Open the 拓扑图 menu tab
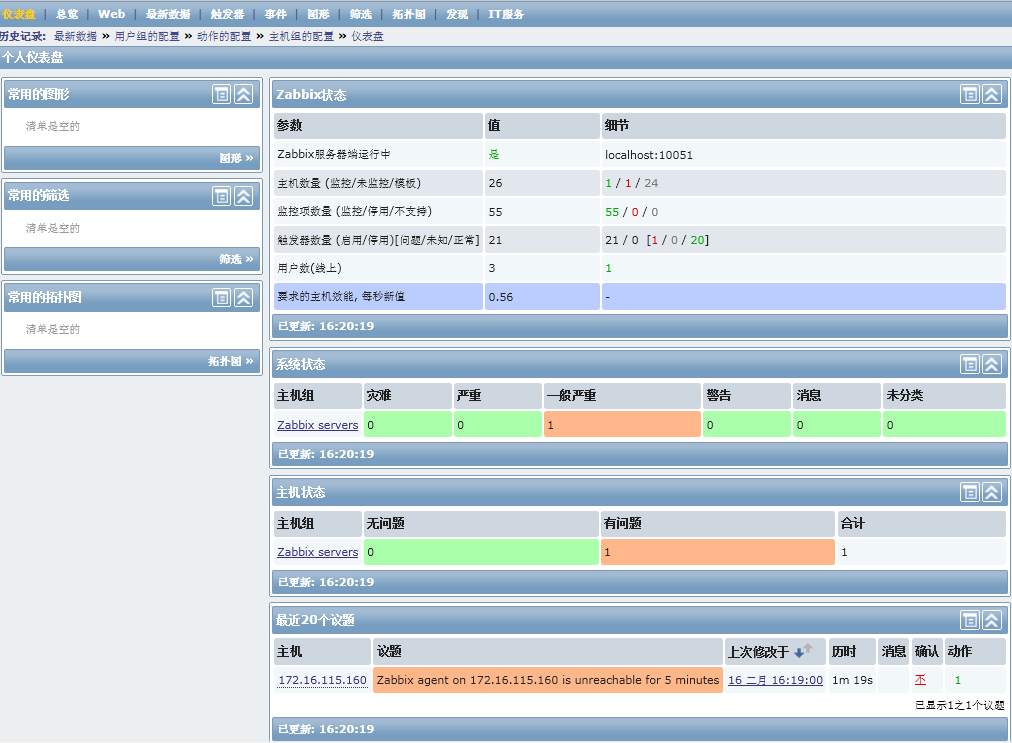 pyautogui.click(x=409, y=14)
